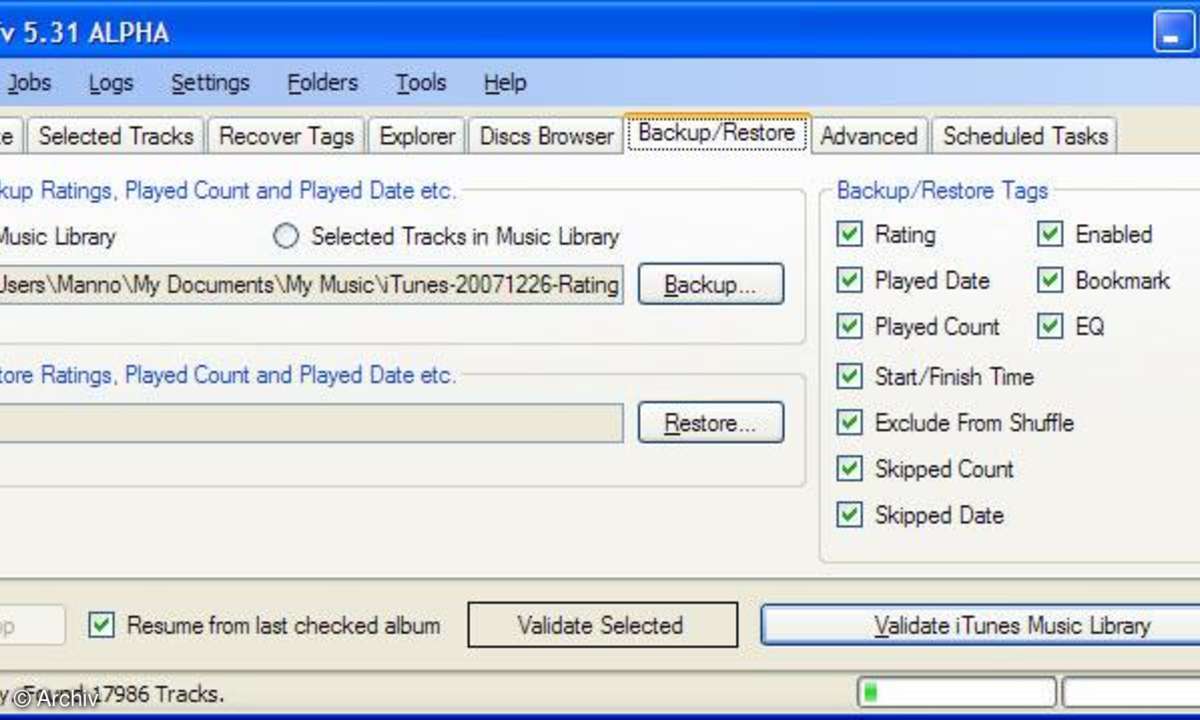Toggle the Exclude From Shuffle checkbox

point(849,422)
